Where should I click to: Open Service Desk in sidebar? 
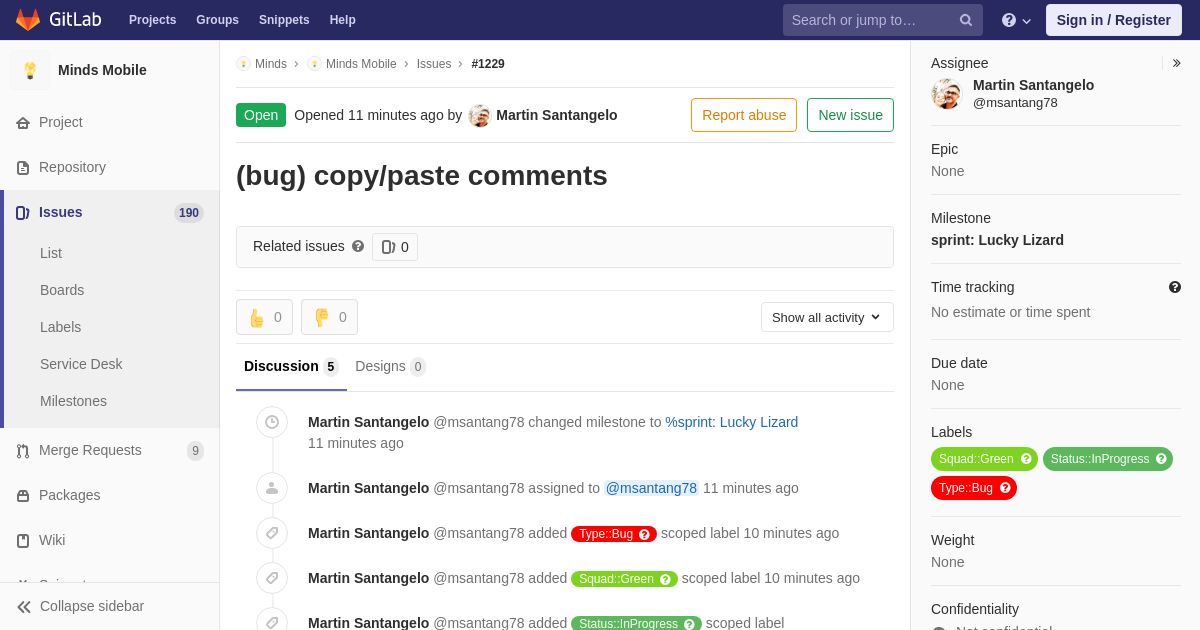pyautogui.click(x=81, y=364)
